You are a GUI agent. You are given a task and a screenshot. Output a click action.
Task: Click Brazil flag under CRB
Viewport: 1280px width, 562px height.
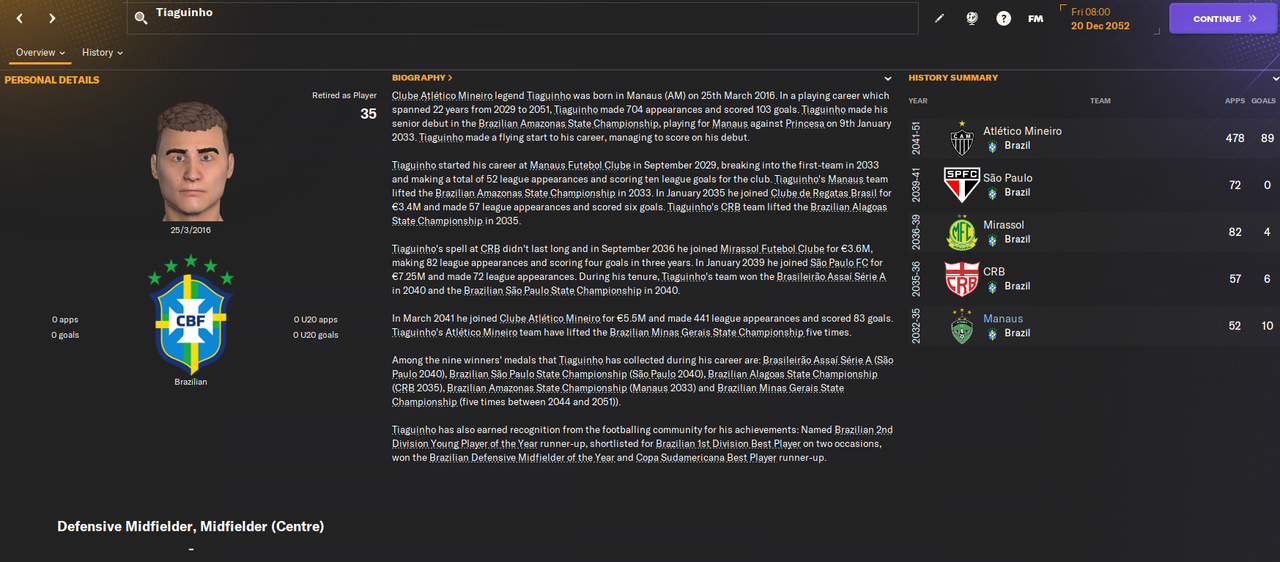[992, 286]
